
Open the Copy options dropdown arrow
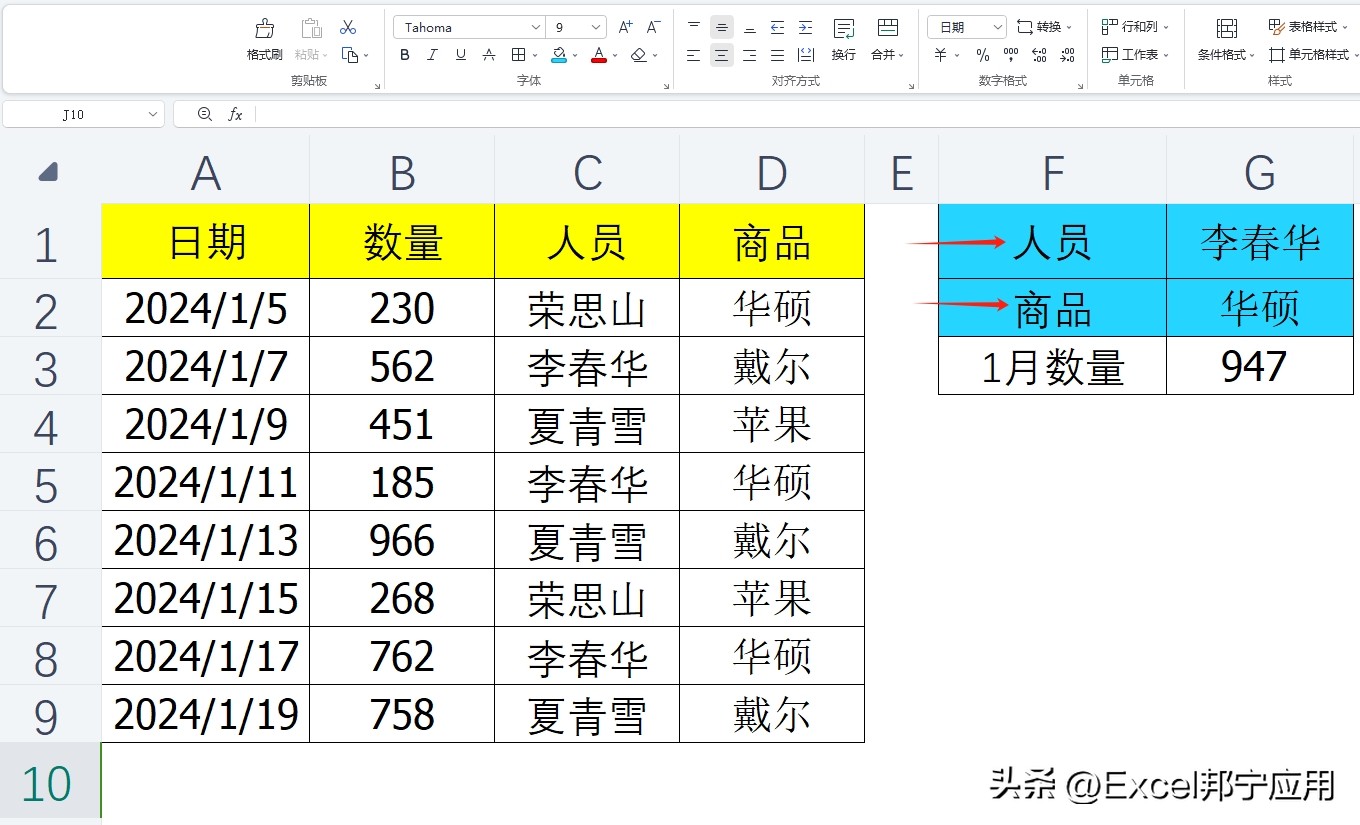366,56
